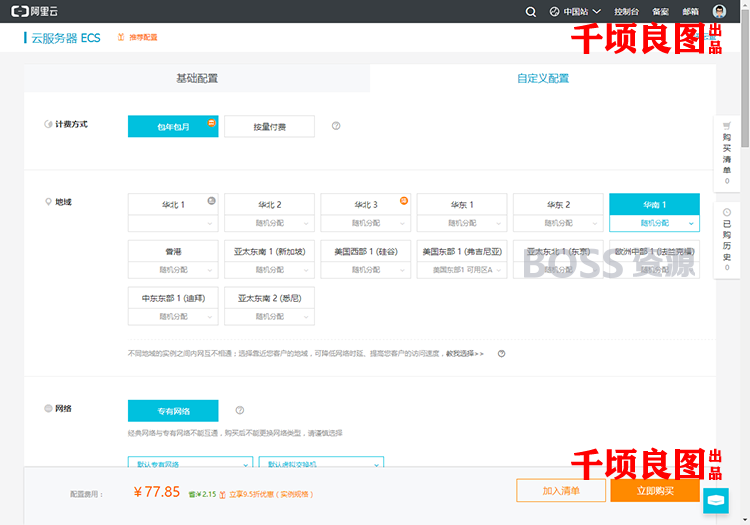750x525 pixels.
Task: Open zone dropdown under 香港
Action: pos(173,270)
